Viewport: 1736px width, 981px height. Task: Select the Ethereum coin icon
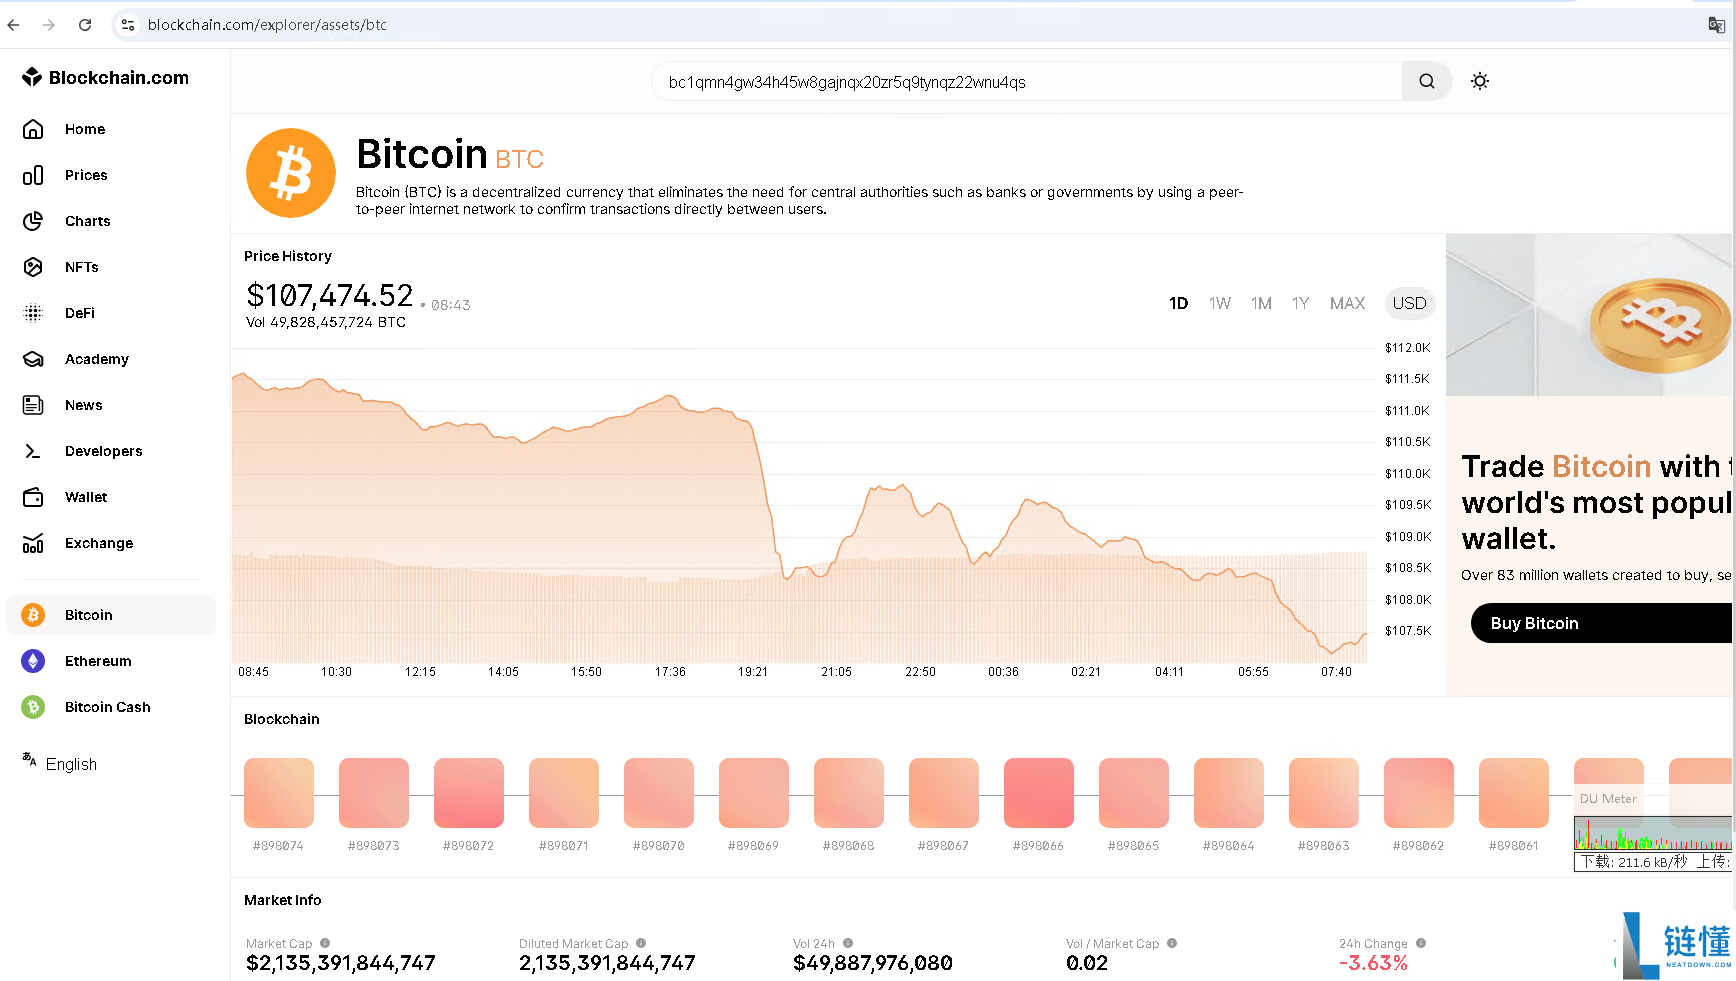(33, 661)
